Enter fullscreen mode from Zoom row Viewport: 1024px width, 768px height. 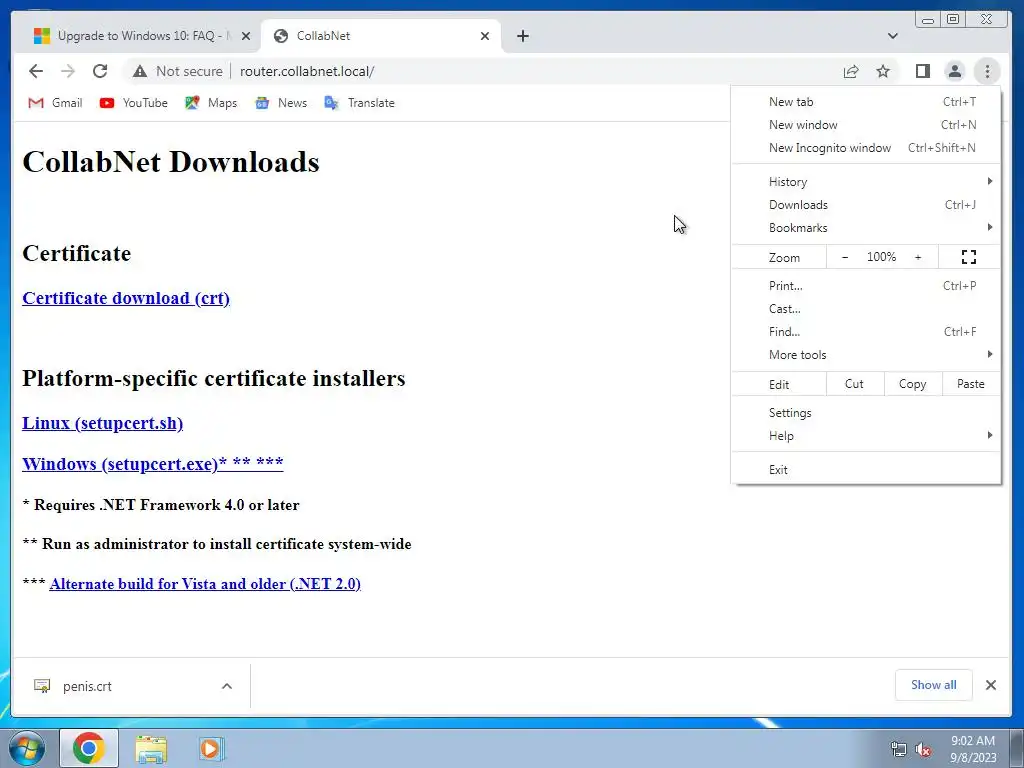(x=969, y=257)
